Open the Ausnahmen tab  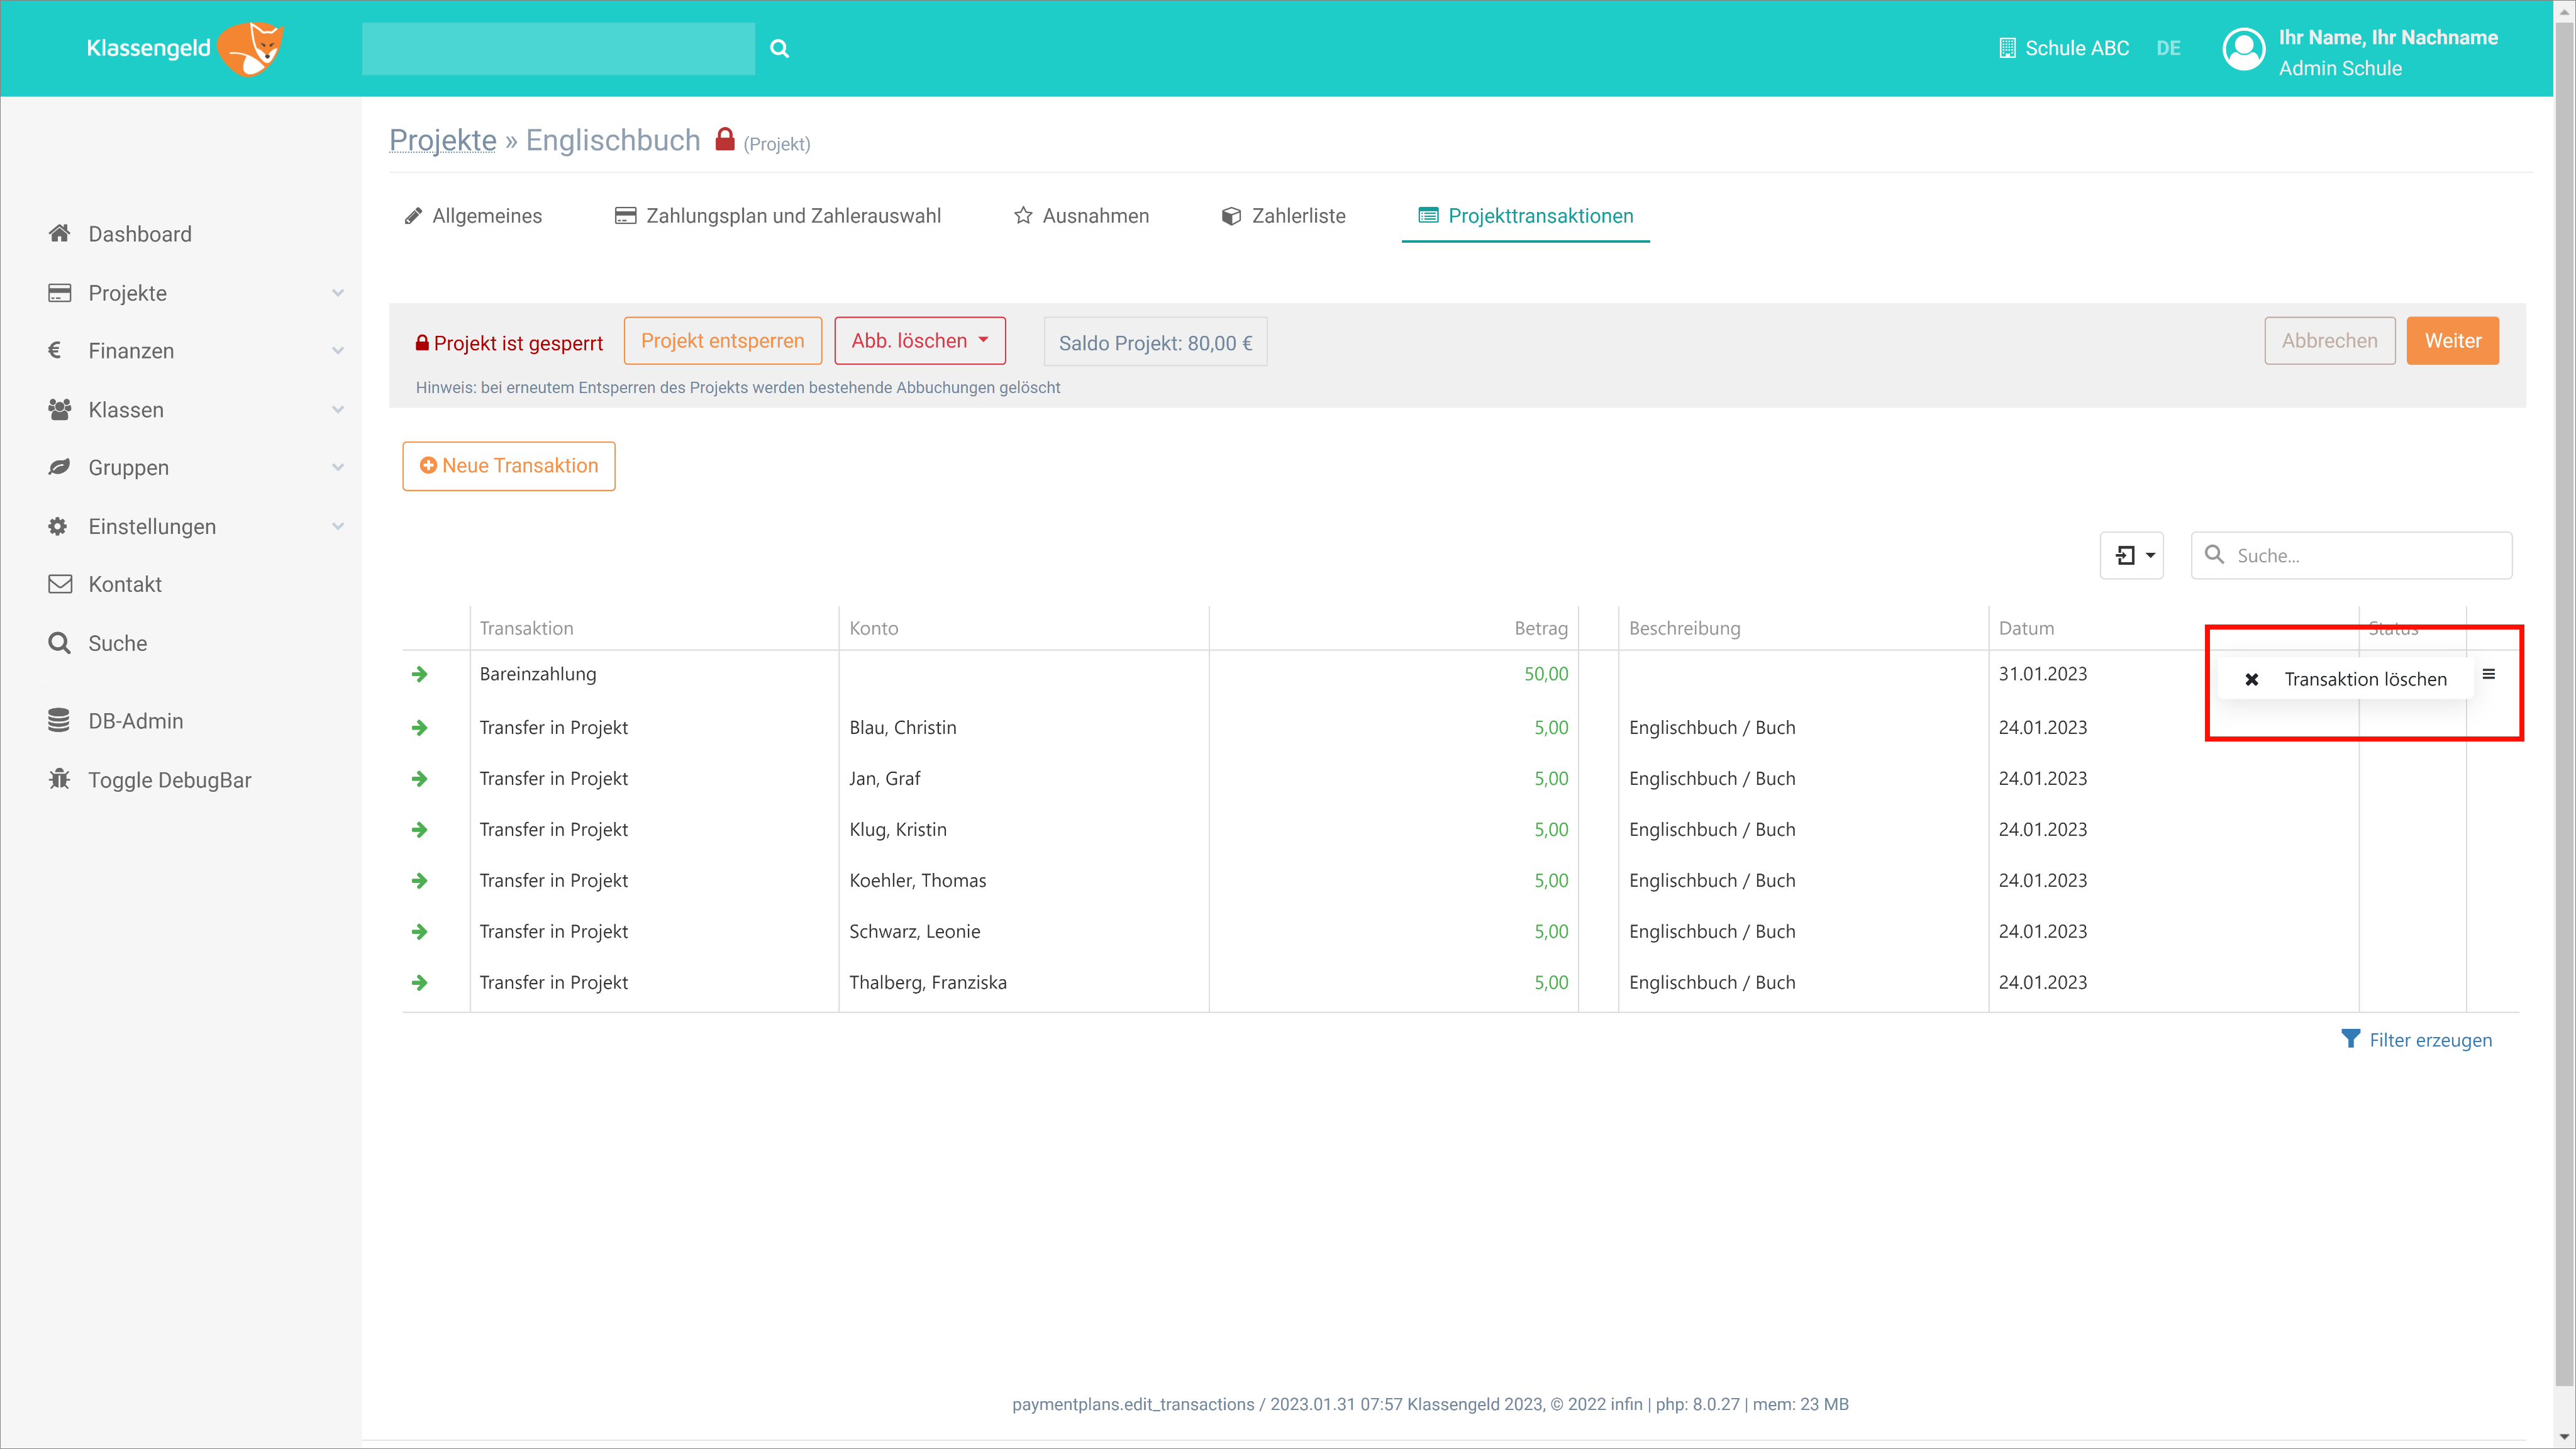pos(1081,216)
